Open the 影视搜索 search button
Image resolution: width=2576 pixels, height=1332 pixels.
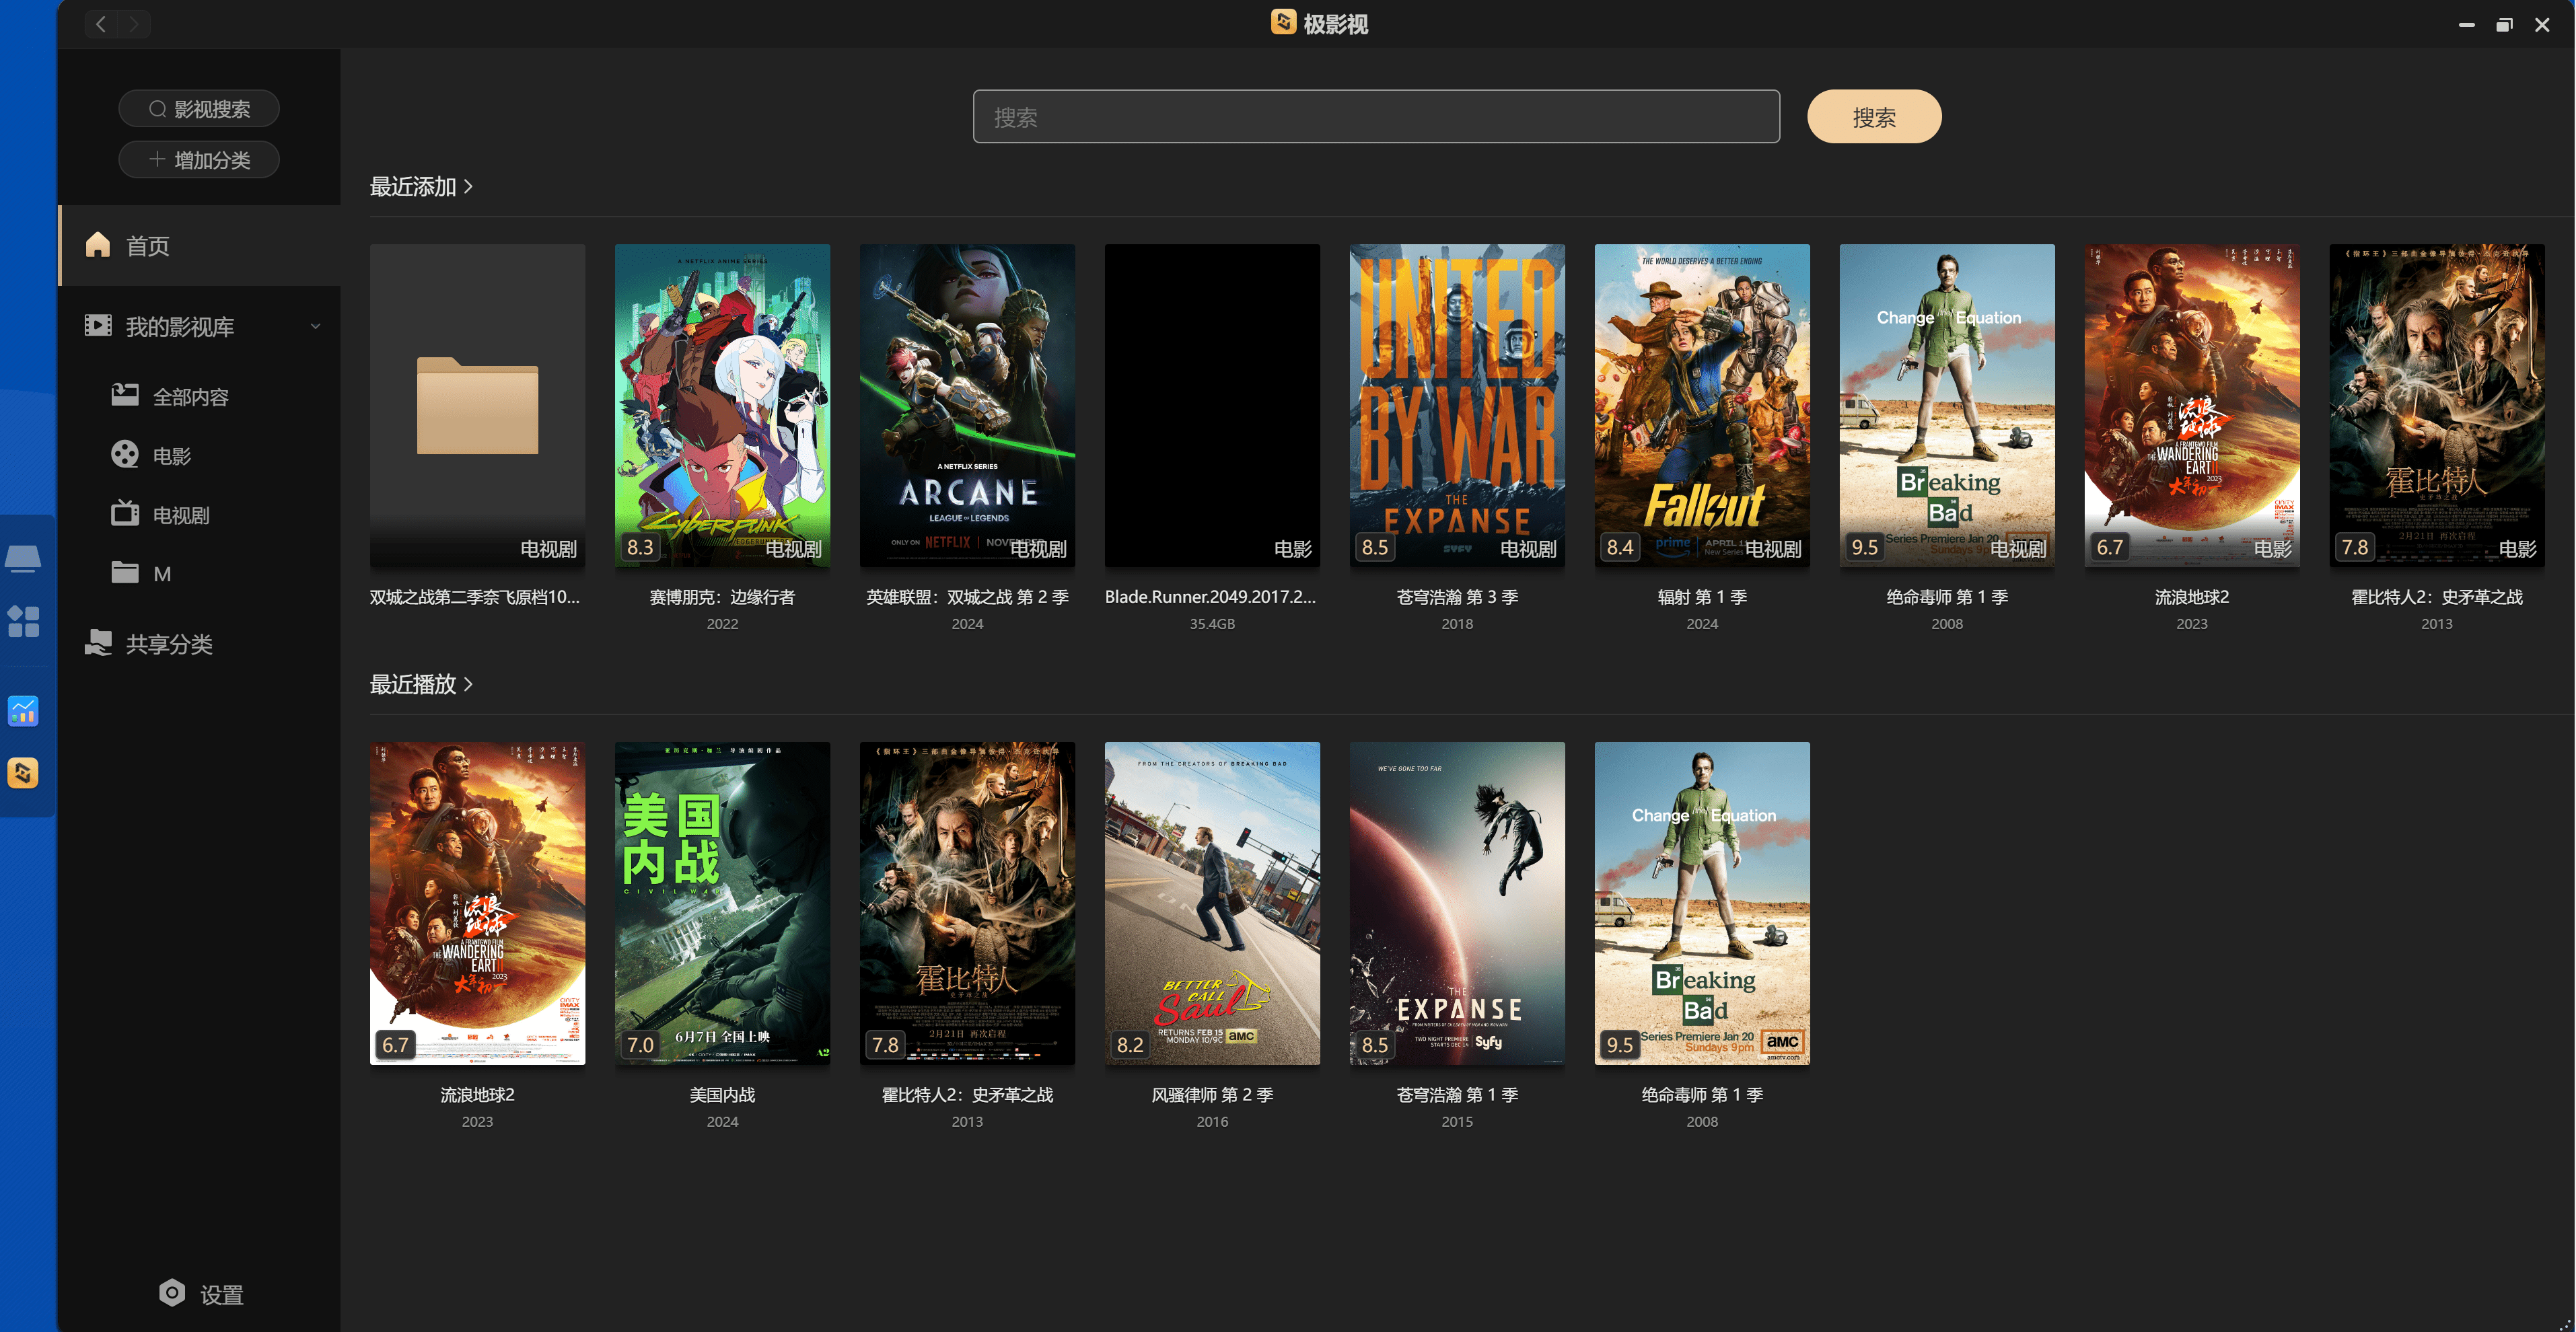tap(199, 109)
